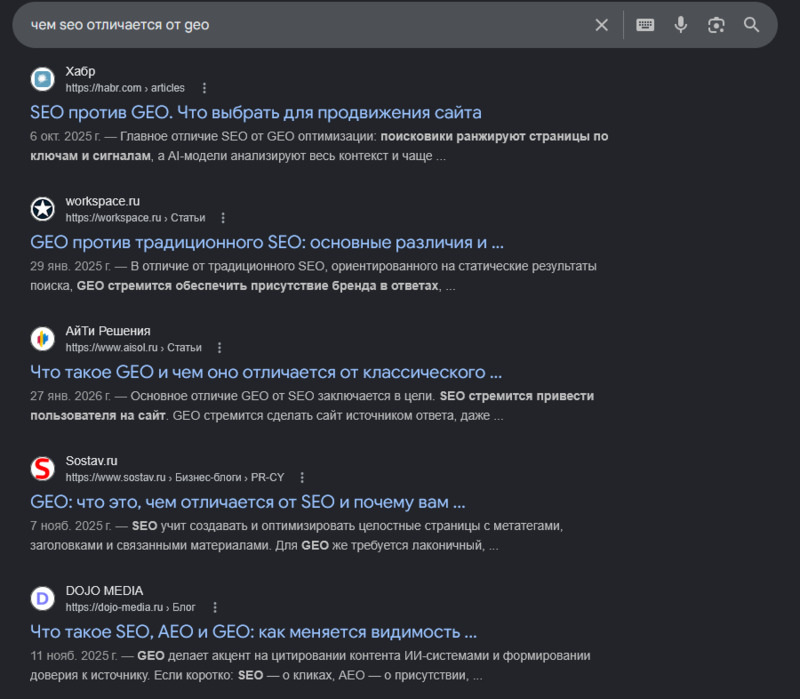Click the https://workspace.ru › Статьи URL
Viewport: 800px width, 699px height.
pos(135,218)
